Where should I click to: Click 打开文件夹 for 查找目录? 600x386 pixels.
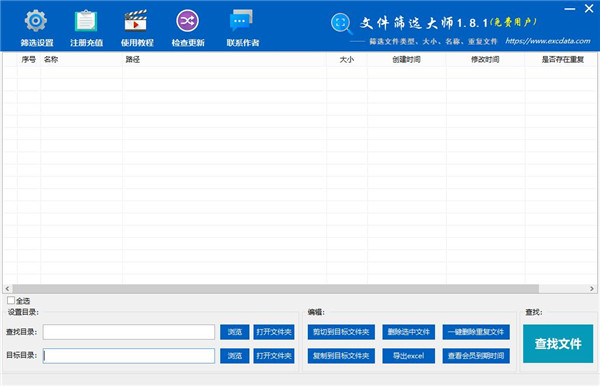pyautogui.click(x=274, y=332)
